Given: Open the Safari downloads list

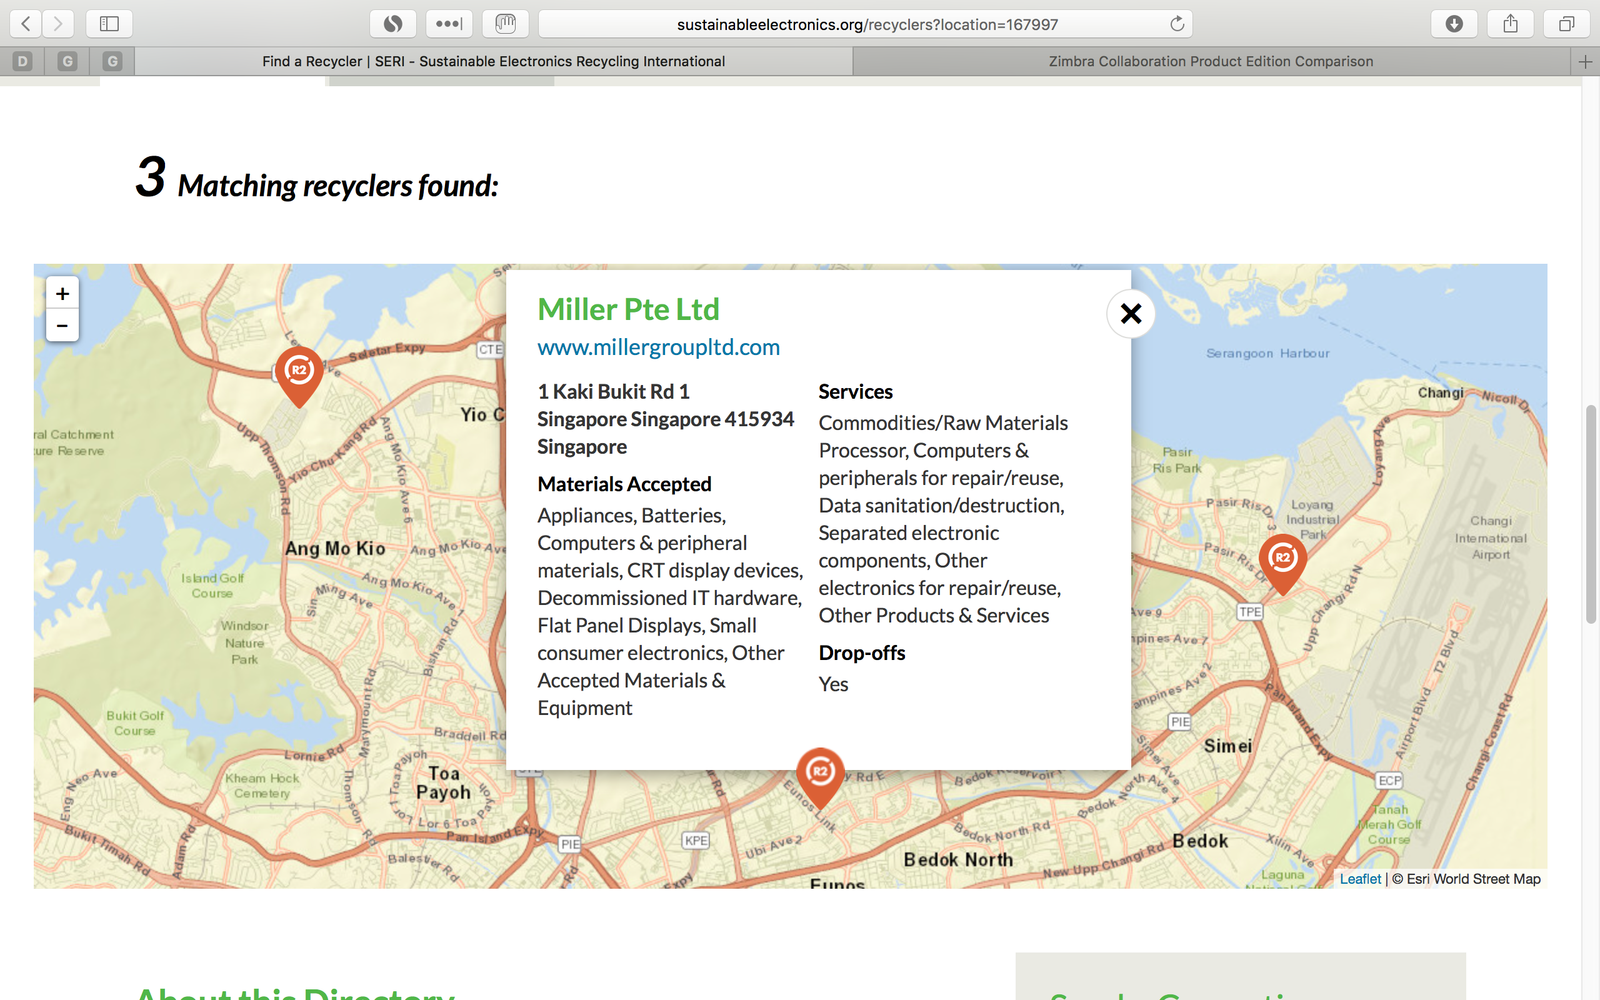Looking at the screenshot, I should pos(1454,24).
